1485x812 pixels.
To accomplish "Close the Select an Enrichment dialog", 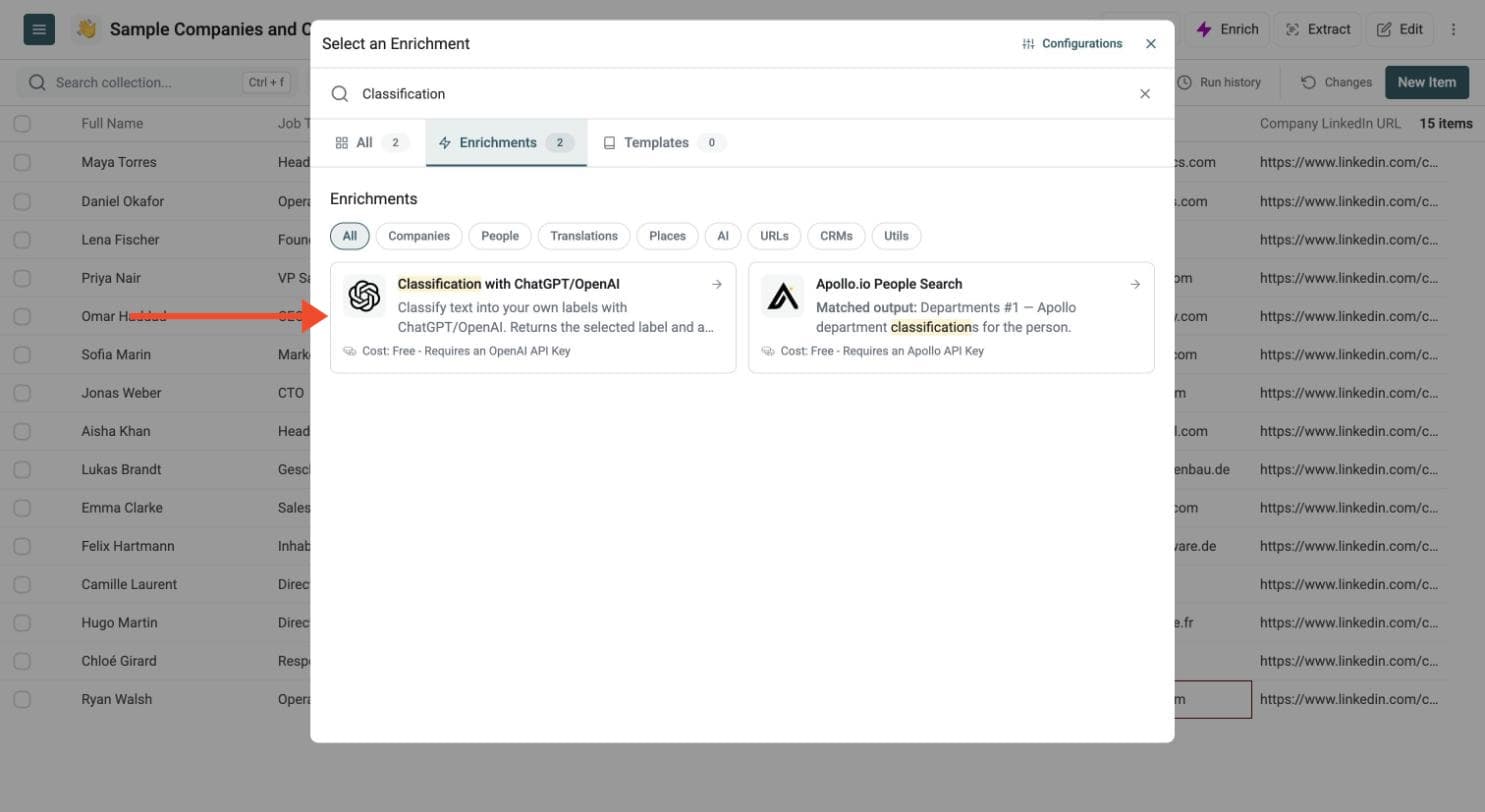I will click(1151, 44).
